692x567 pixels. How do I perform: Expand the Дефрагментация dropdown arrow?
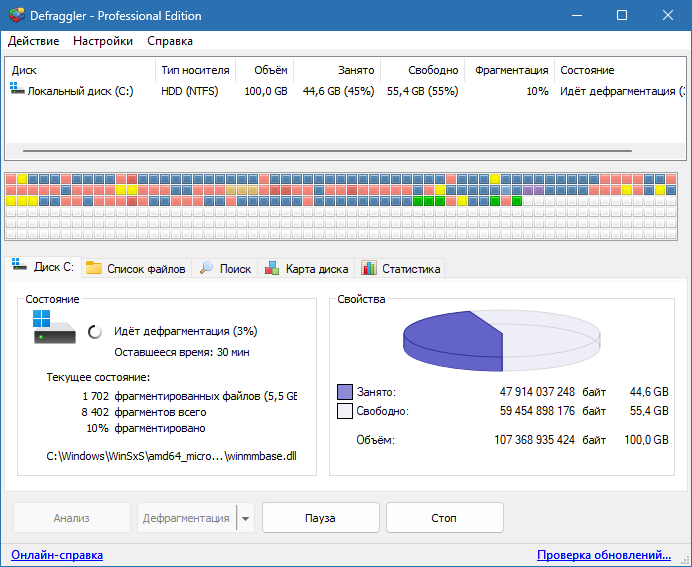pos(245,518)
